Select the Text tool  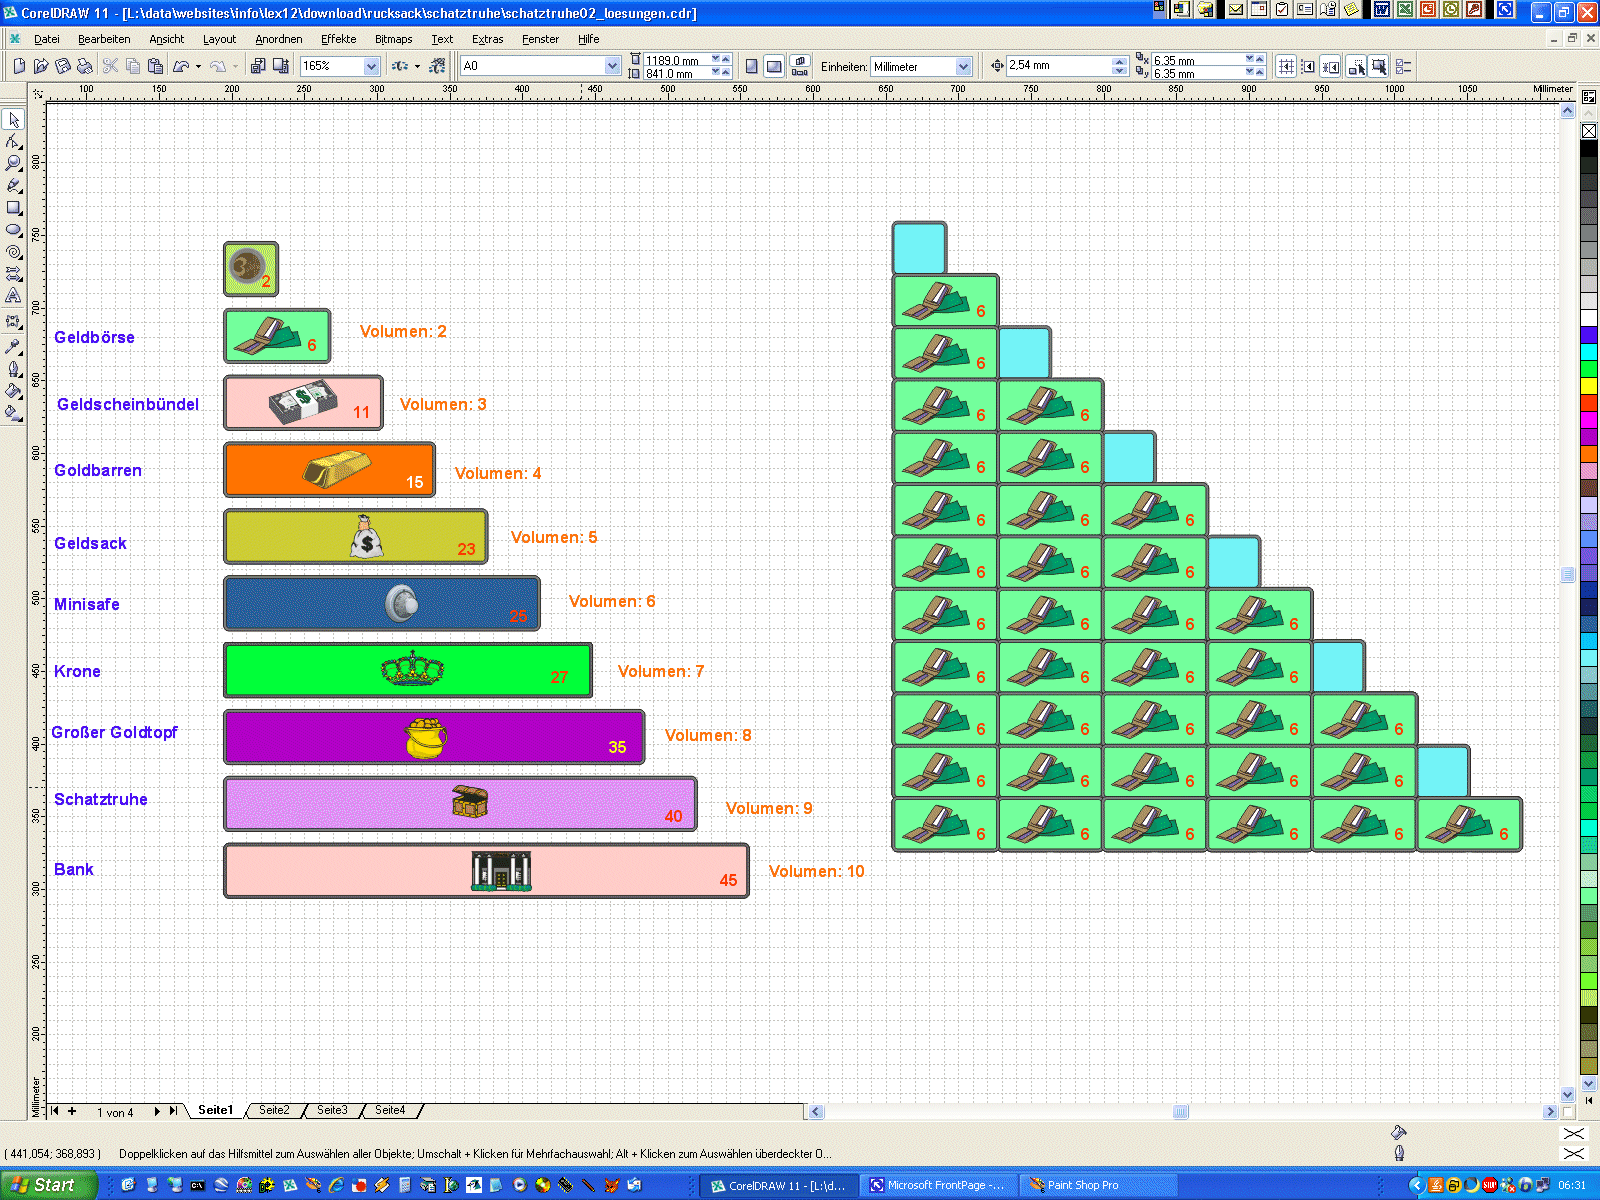click(x=14, y=296)
